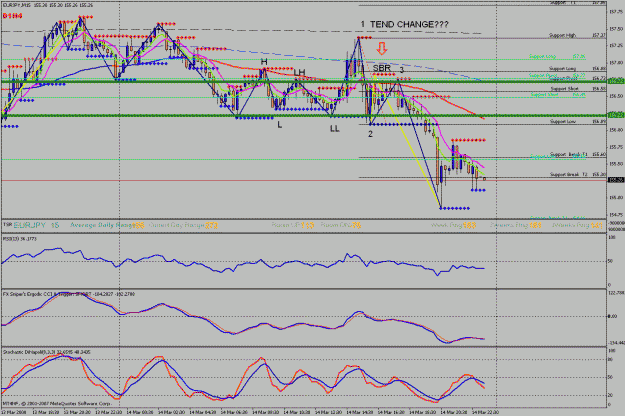Select black Support Long level label
The width and height of the screenshot is (625, 416).
562,69
